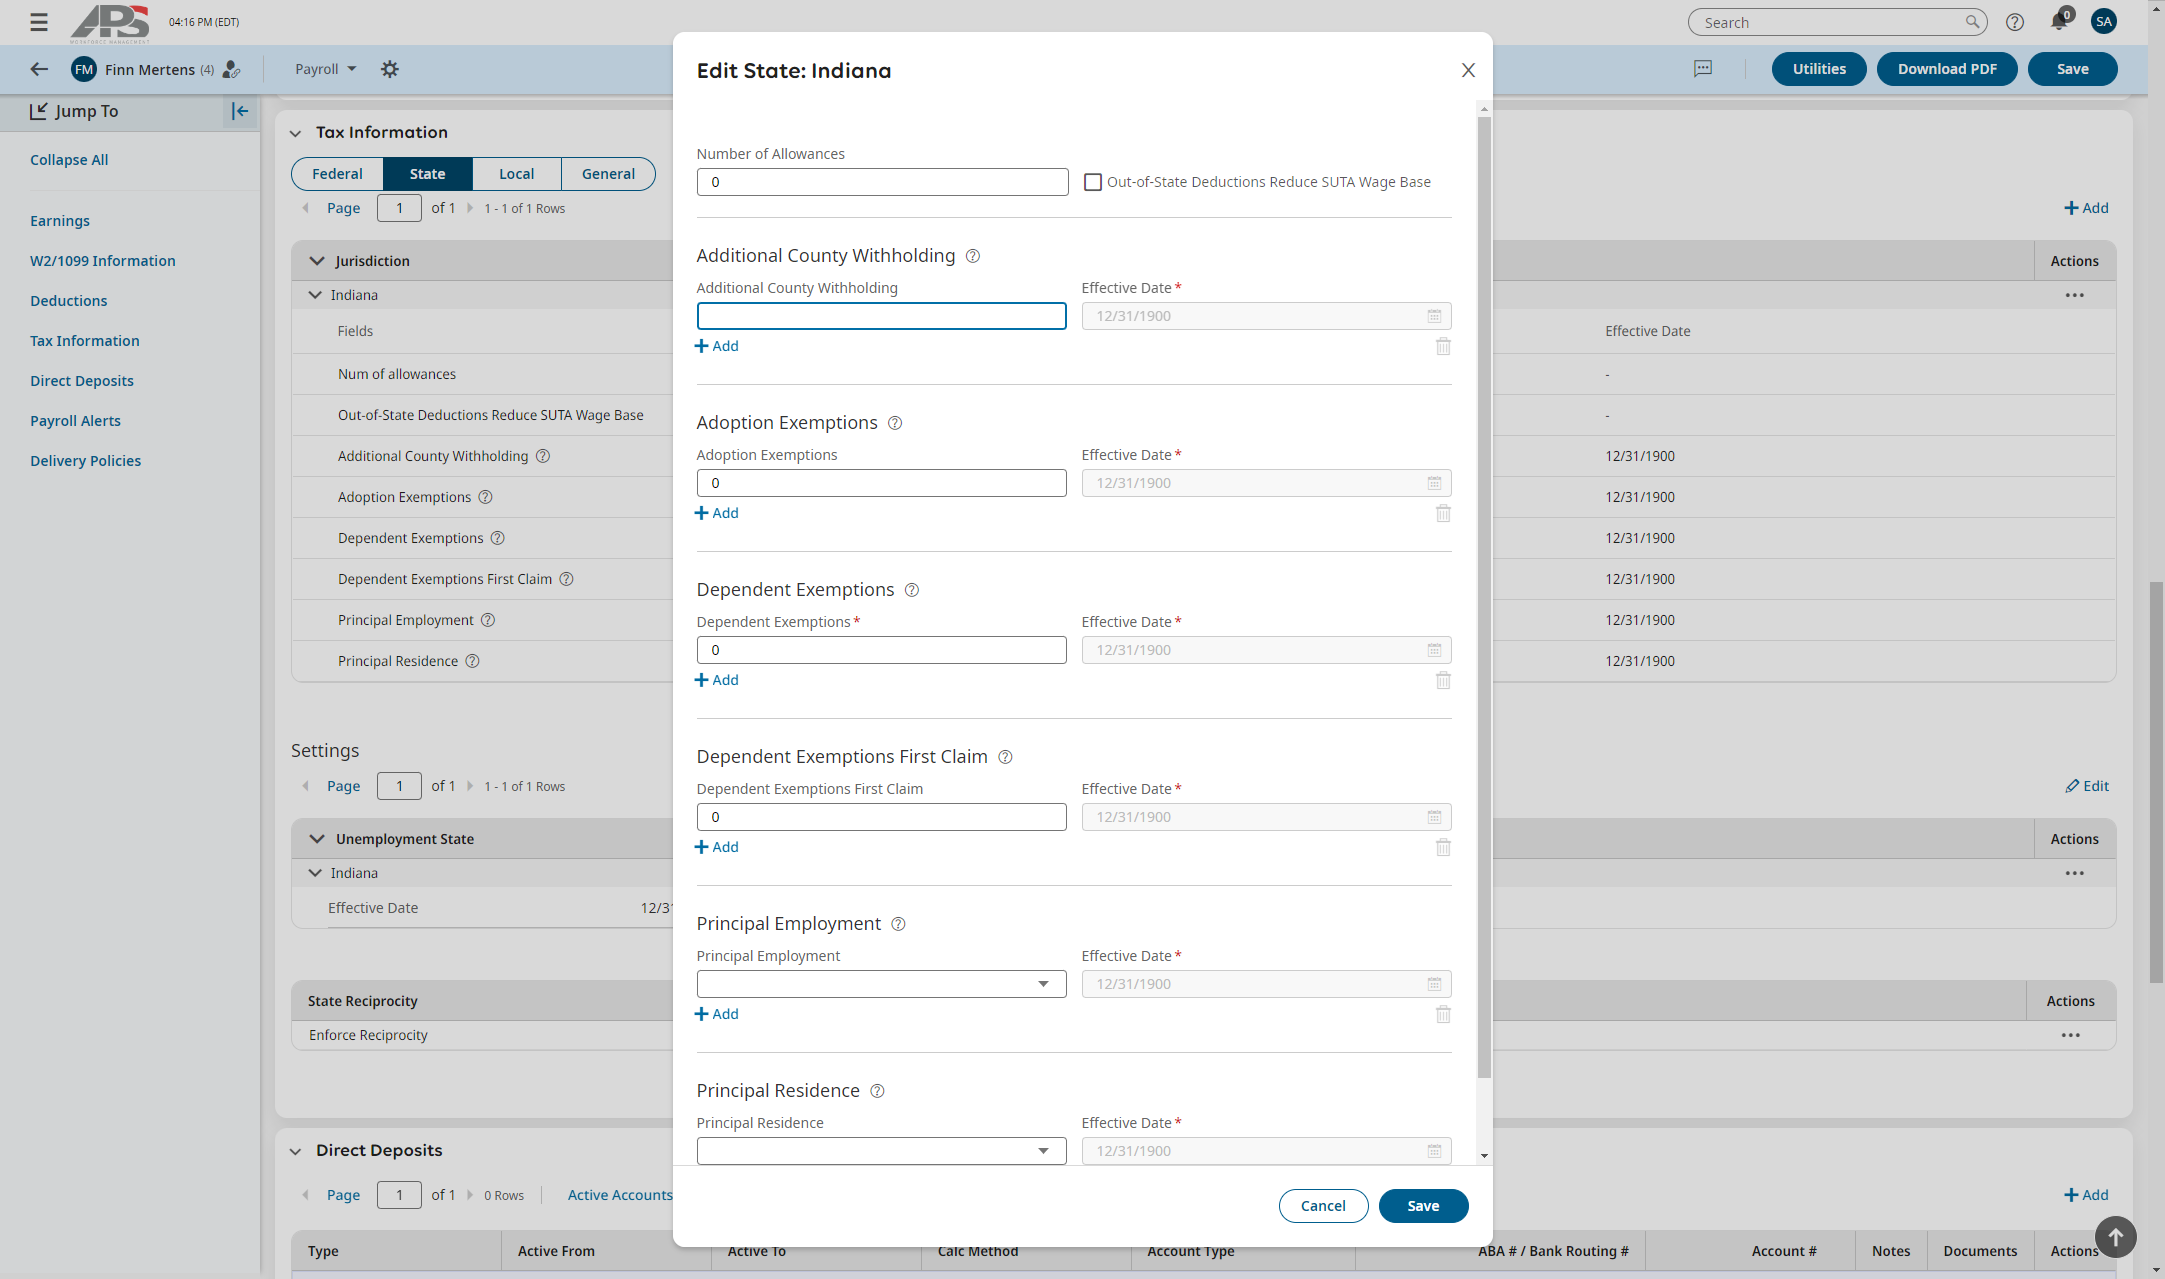The height and width of the screenshot is (1279, 2165).
Task: Open calendar for Dependent Exemptions effective date
Action: coord(1434,650)
